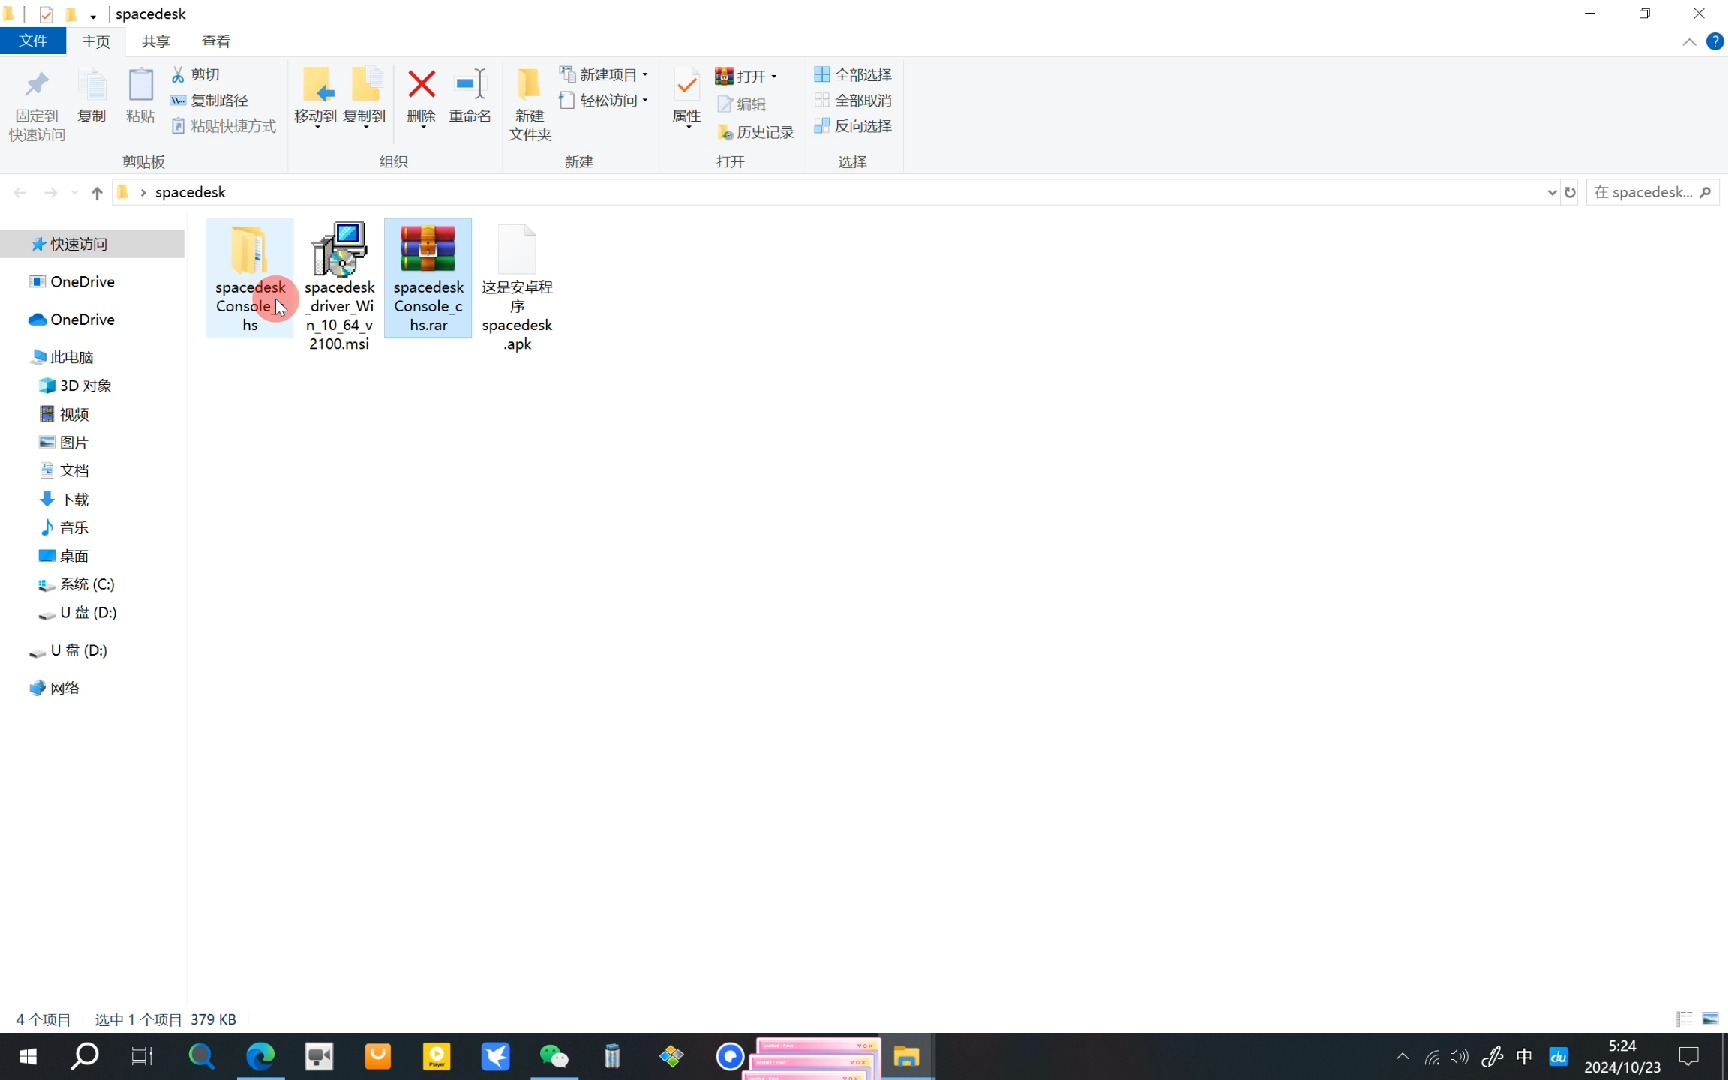This screenshot has height=1080, width=1728.
Task: Click the Copy icon in the ribbon
Action: (x=92, y=86)
